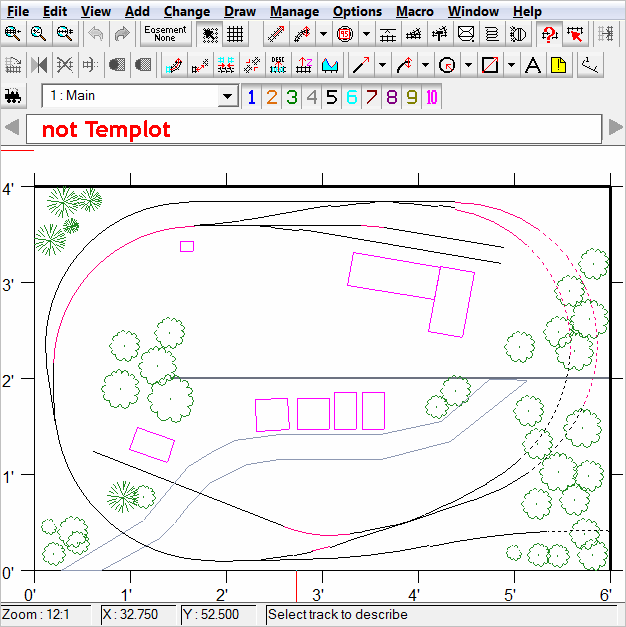Click the 'not Templot' message field
The image size is (626, 627).
click(314, 129)
